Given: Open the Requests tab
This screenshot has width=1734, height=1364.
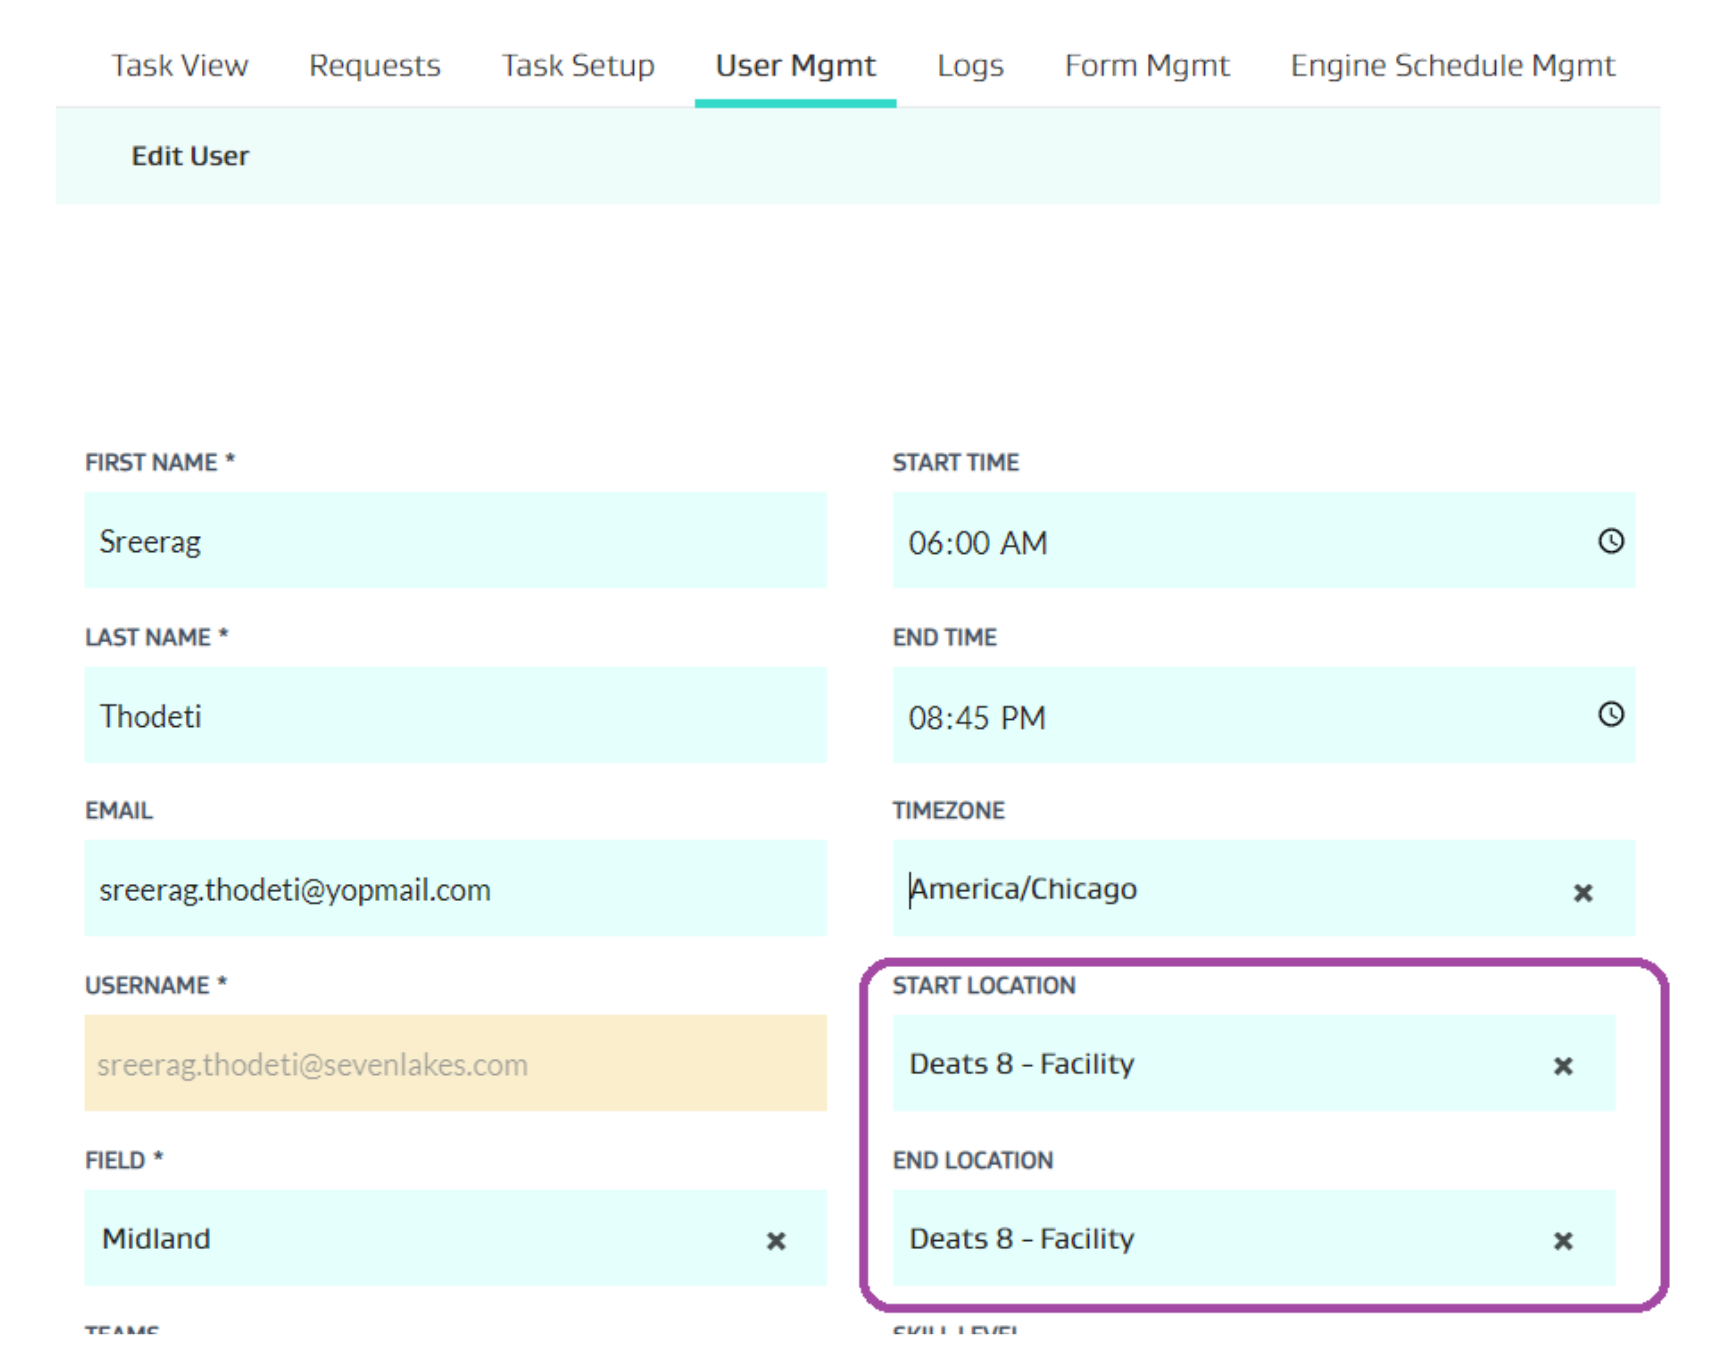Looking at the screenshot, I should pos(374,66).
